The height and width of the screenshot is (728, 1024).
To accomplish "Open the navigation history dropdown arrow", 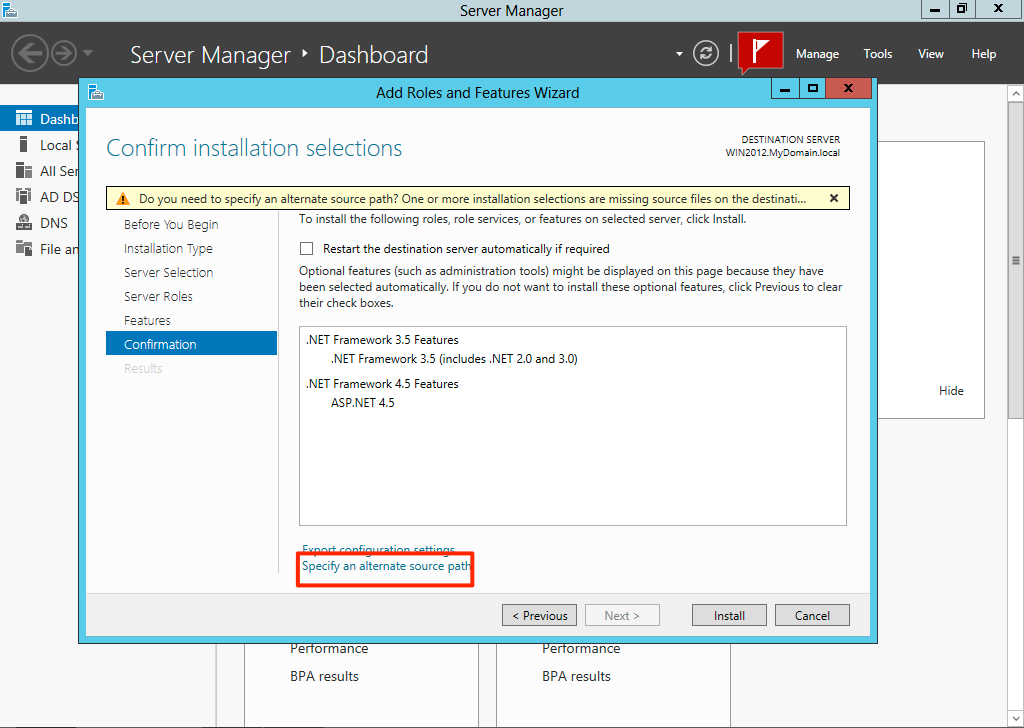I will tap(88, 53).
